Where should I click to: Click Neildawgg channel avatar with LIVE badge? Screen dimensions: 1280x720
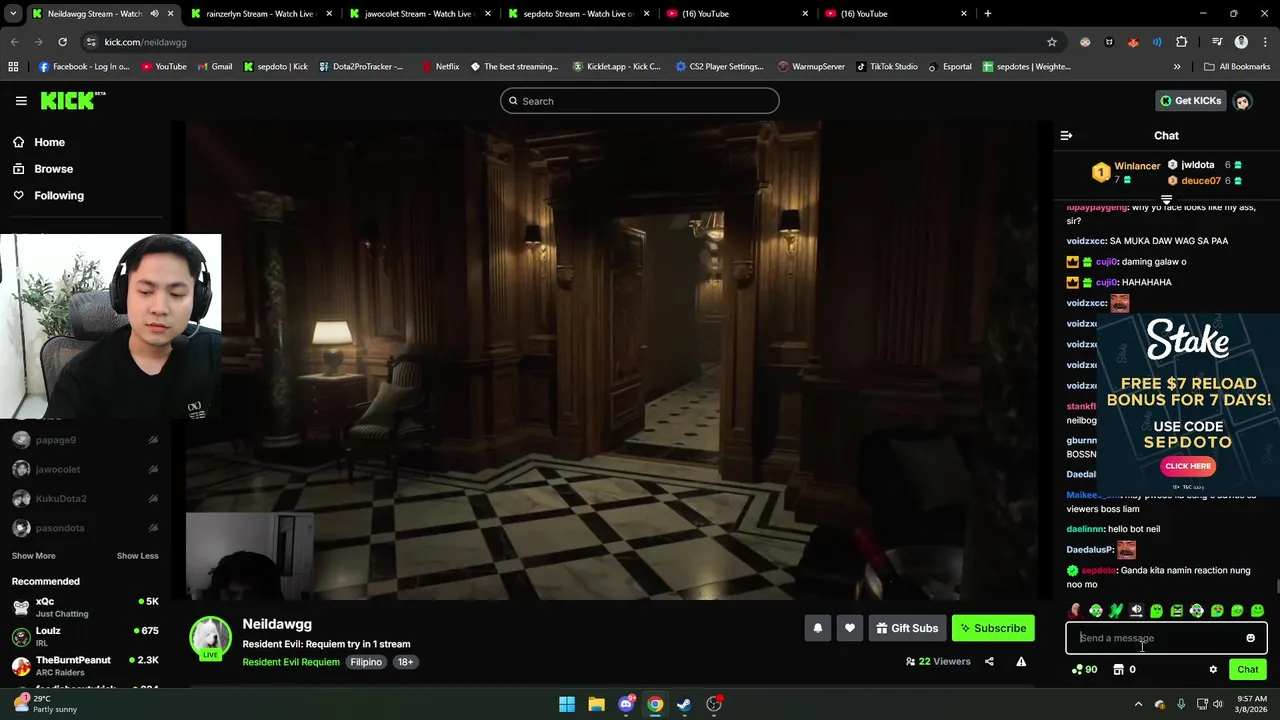[210, 639]
